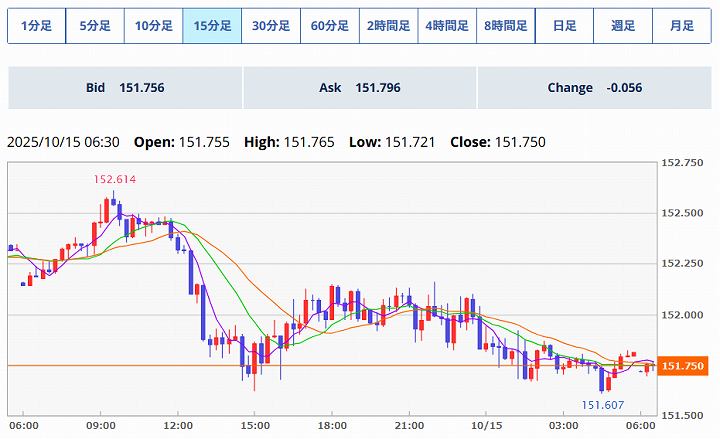720x439 pixels.
Task: Switch to 60分足 timeframe
Action: (x=330, y=26)
